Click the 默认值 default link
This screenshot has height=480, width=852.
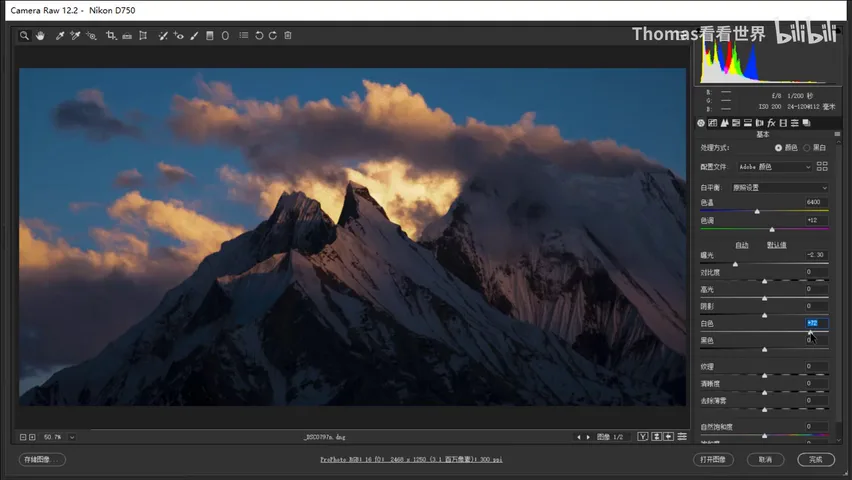pos(776,245)
